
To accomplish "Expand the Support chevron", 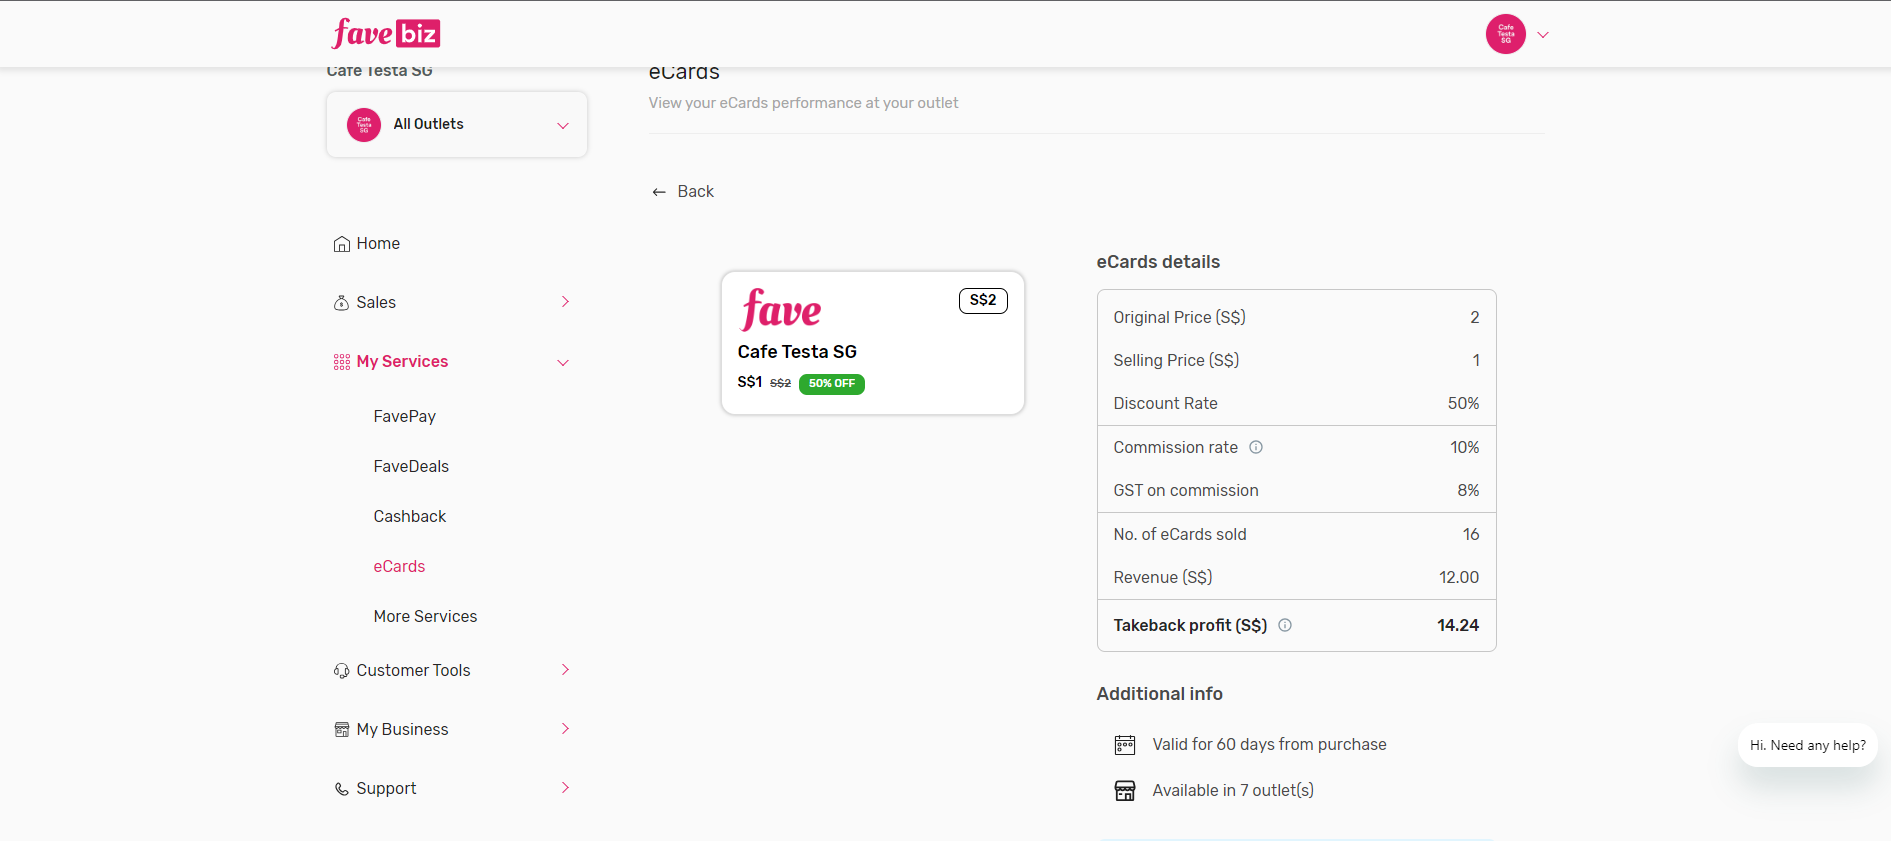I will click(565, 788).
